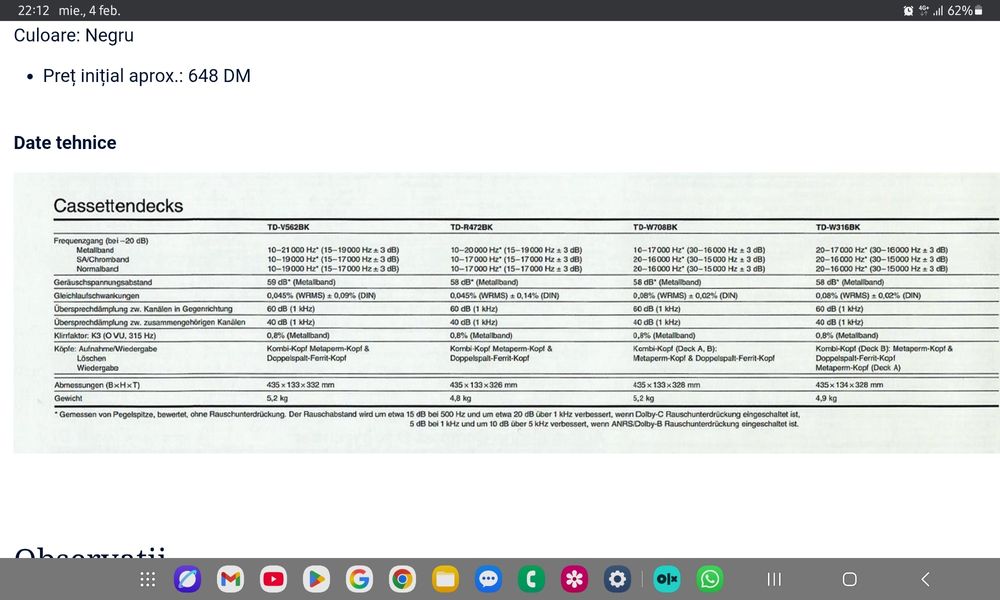
Task: Launch the OLX app
Action: point(667,579)
